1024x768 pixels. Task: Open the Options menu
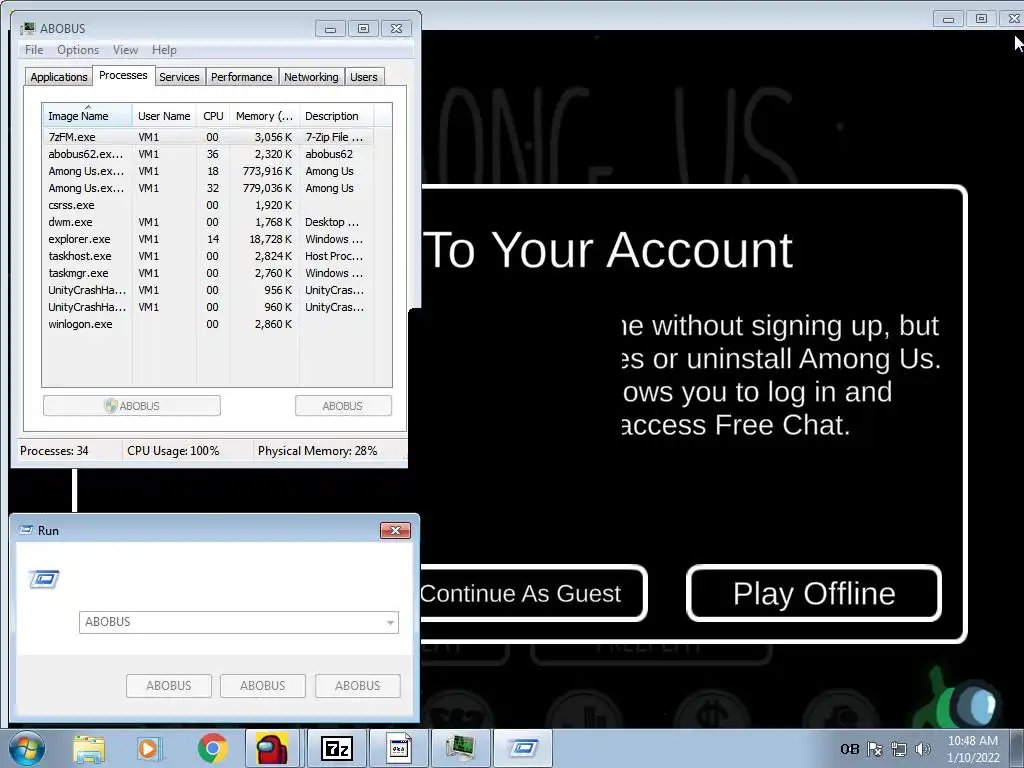pos(78,50)
